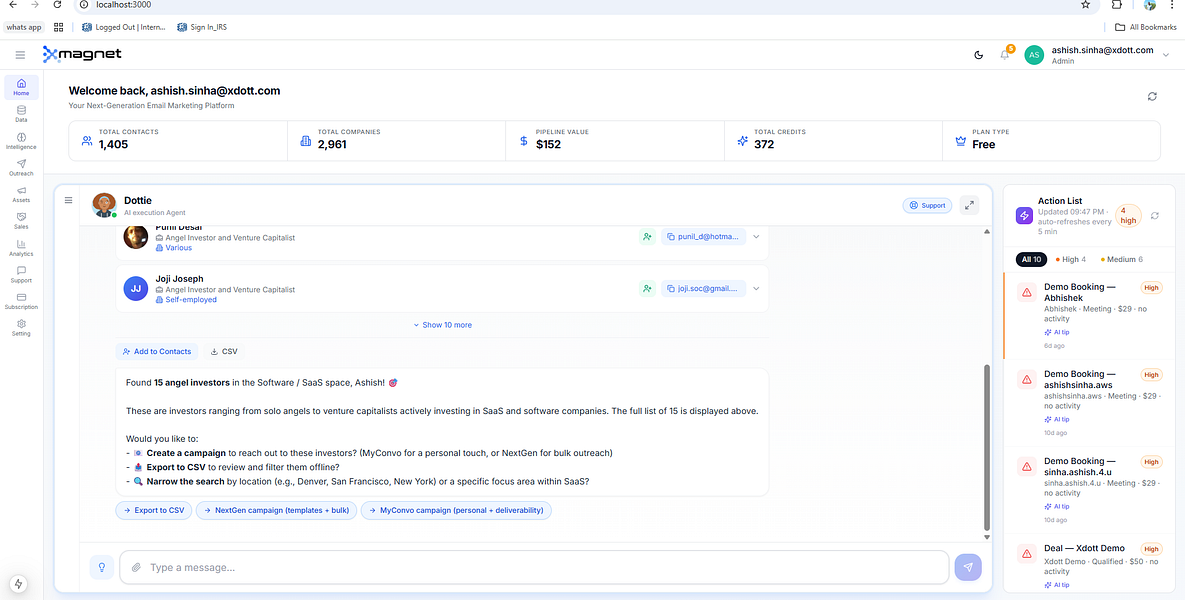Click the chat scrollbar up arrow

pos(986,231)
